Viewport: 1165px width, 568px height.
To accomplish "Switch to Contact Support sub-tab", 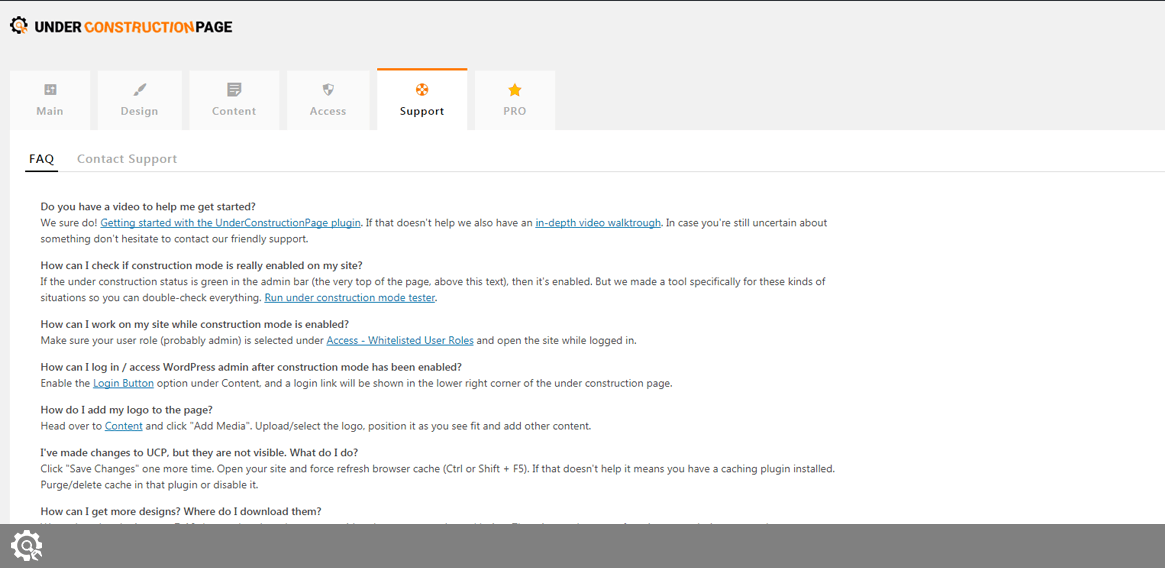I will (127, 159).
